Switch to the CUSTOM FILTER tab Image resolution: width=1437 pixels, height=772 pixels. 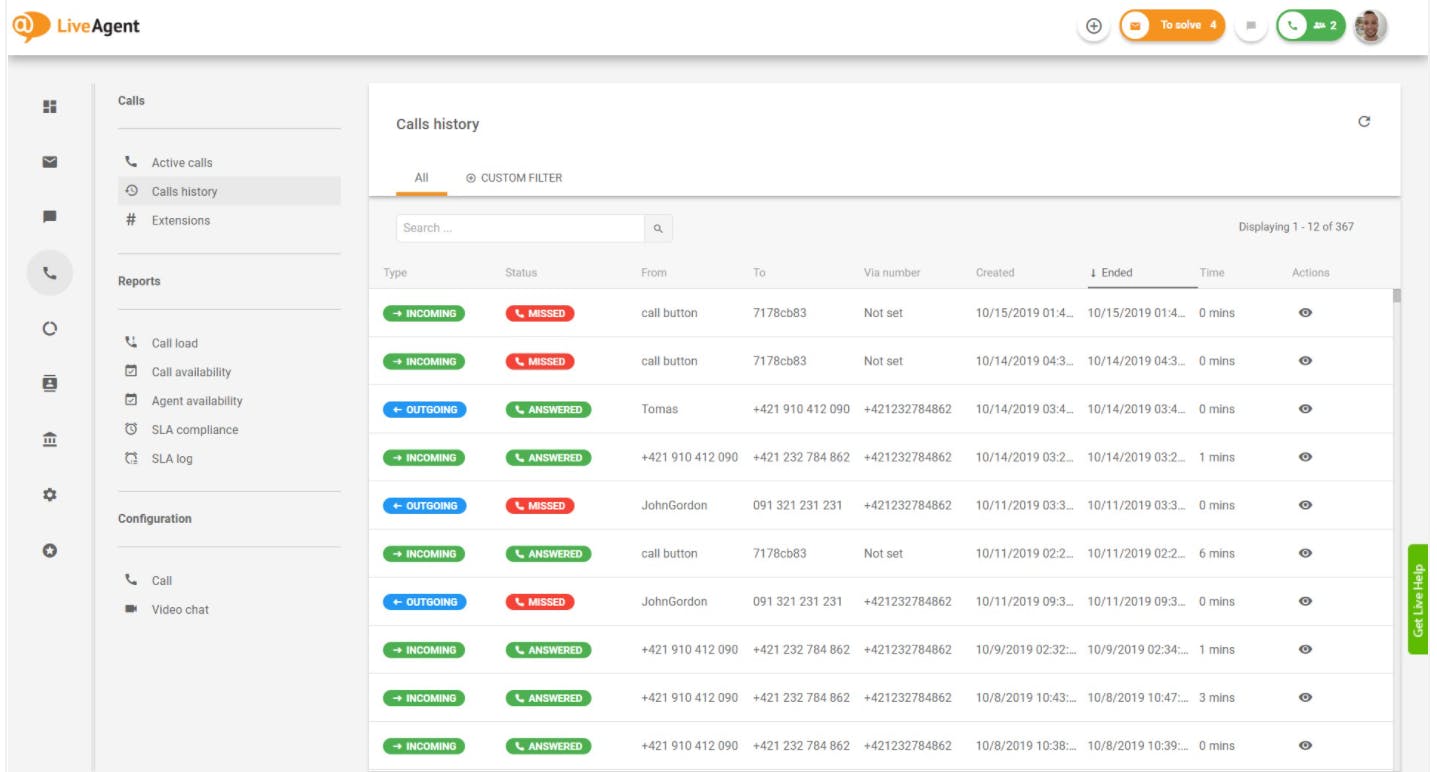click(x=514, y=178)
